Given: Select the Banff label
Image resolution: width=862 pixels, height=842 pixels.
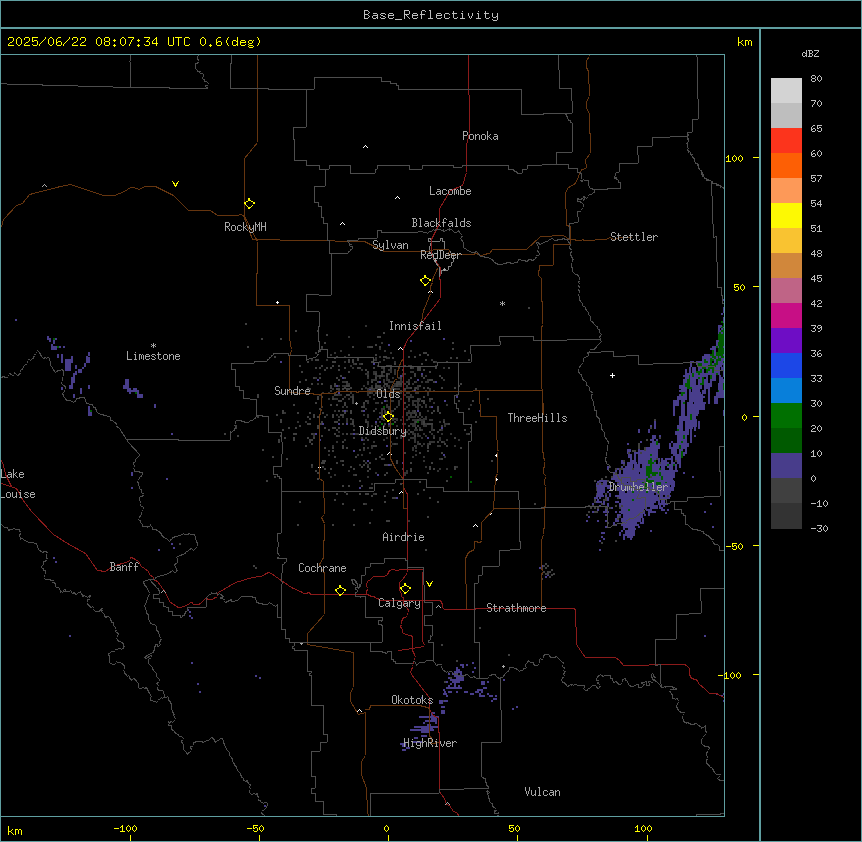Looking at the screenshot, I should [124, 567].
